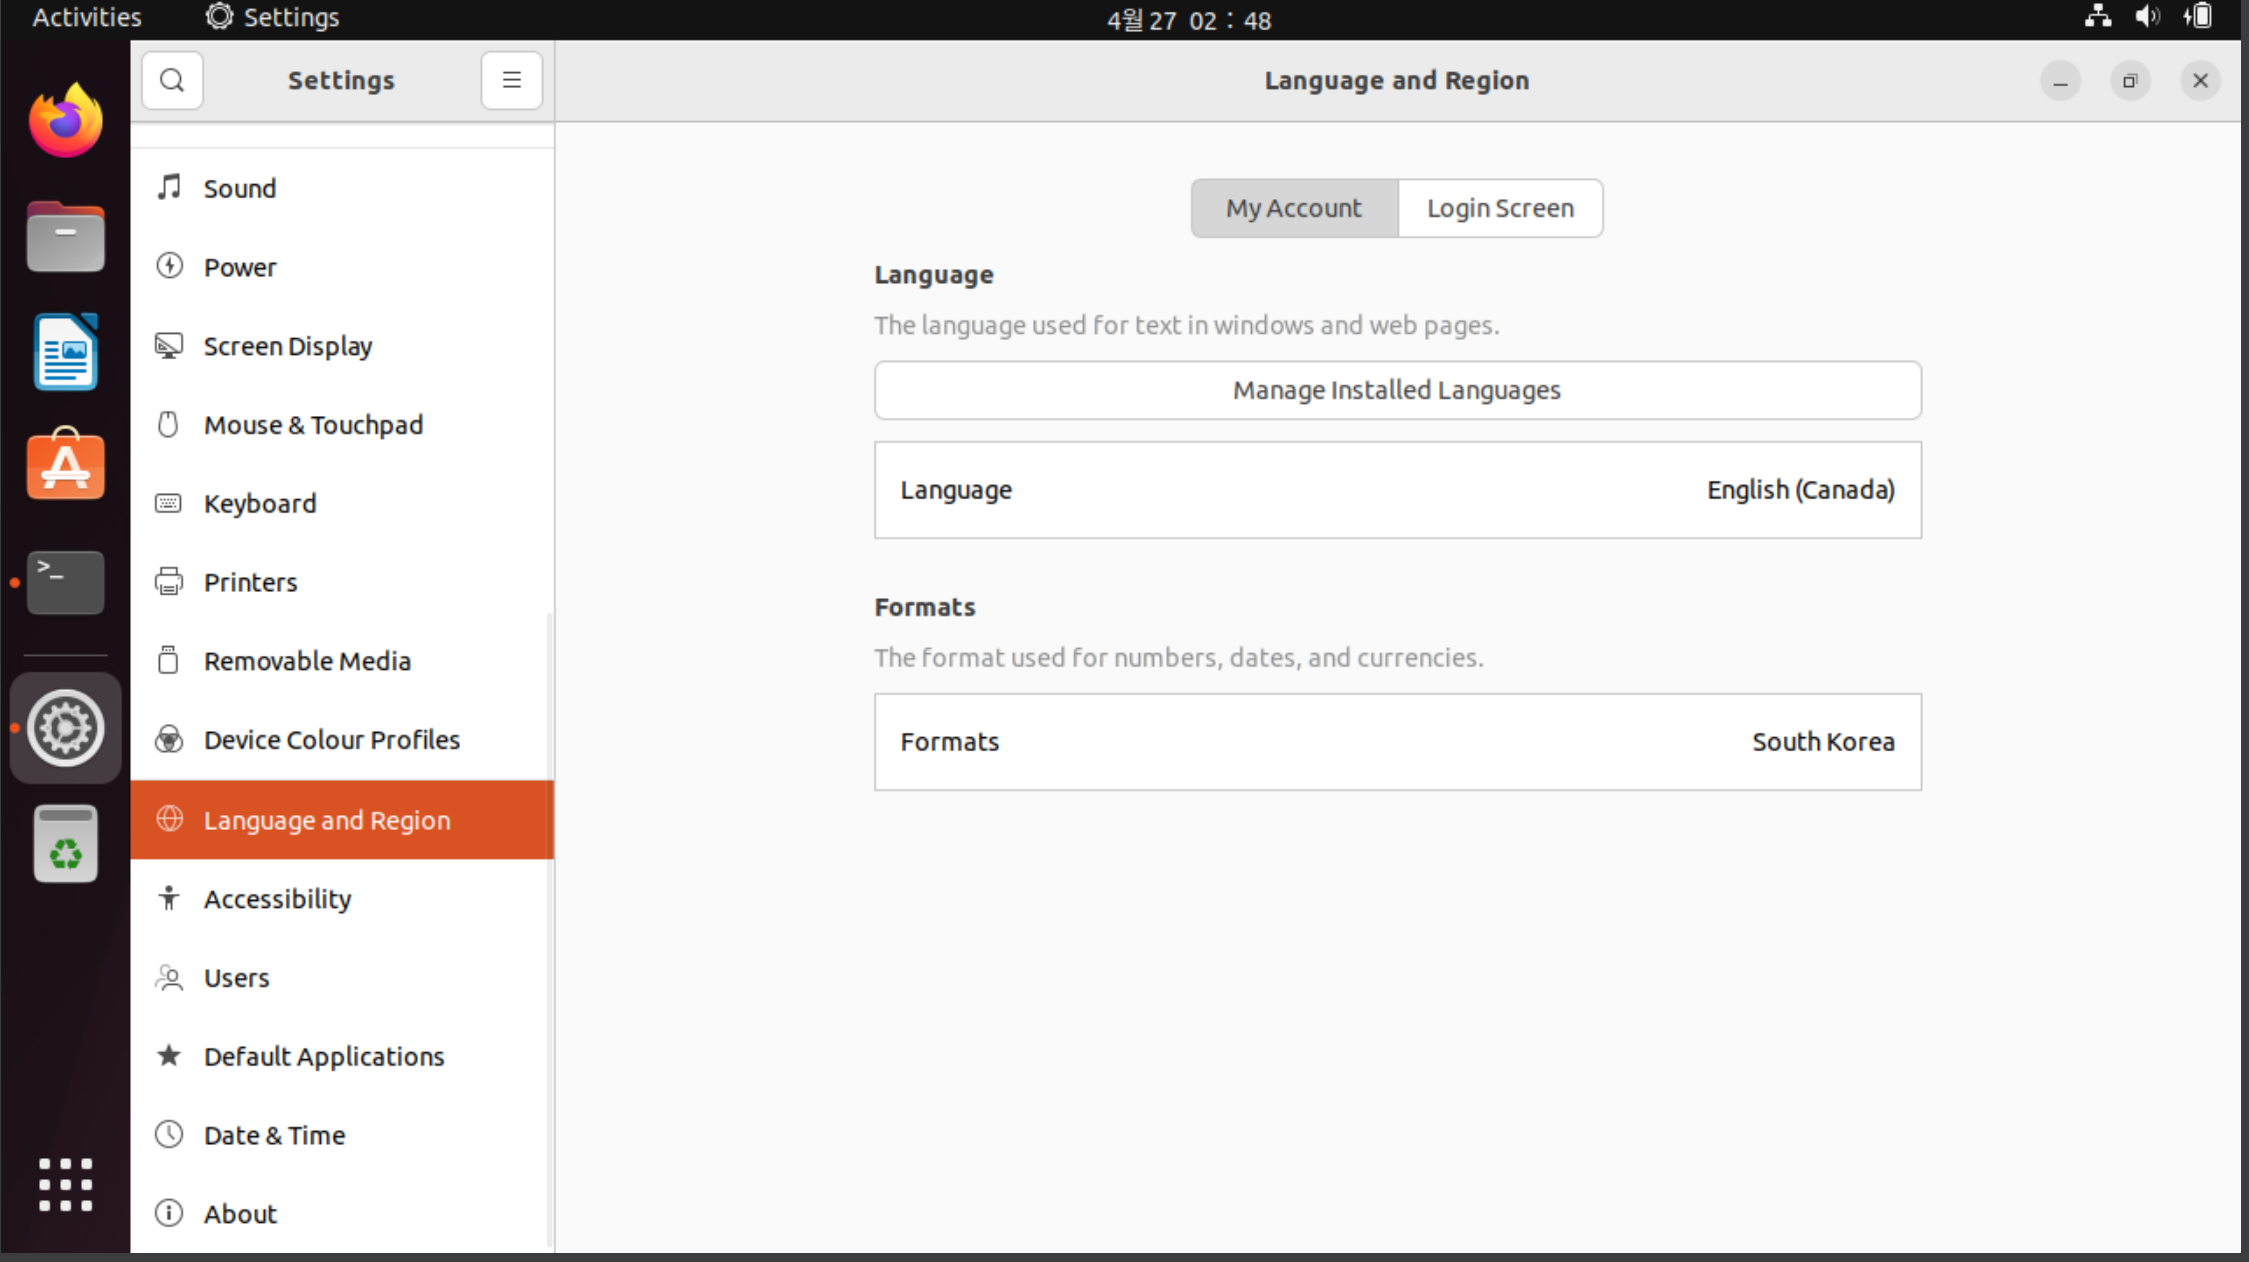Open Sound settings in sidebar
Viewport: 2249px width, 1262px height.
tap(240, 188)
